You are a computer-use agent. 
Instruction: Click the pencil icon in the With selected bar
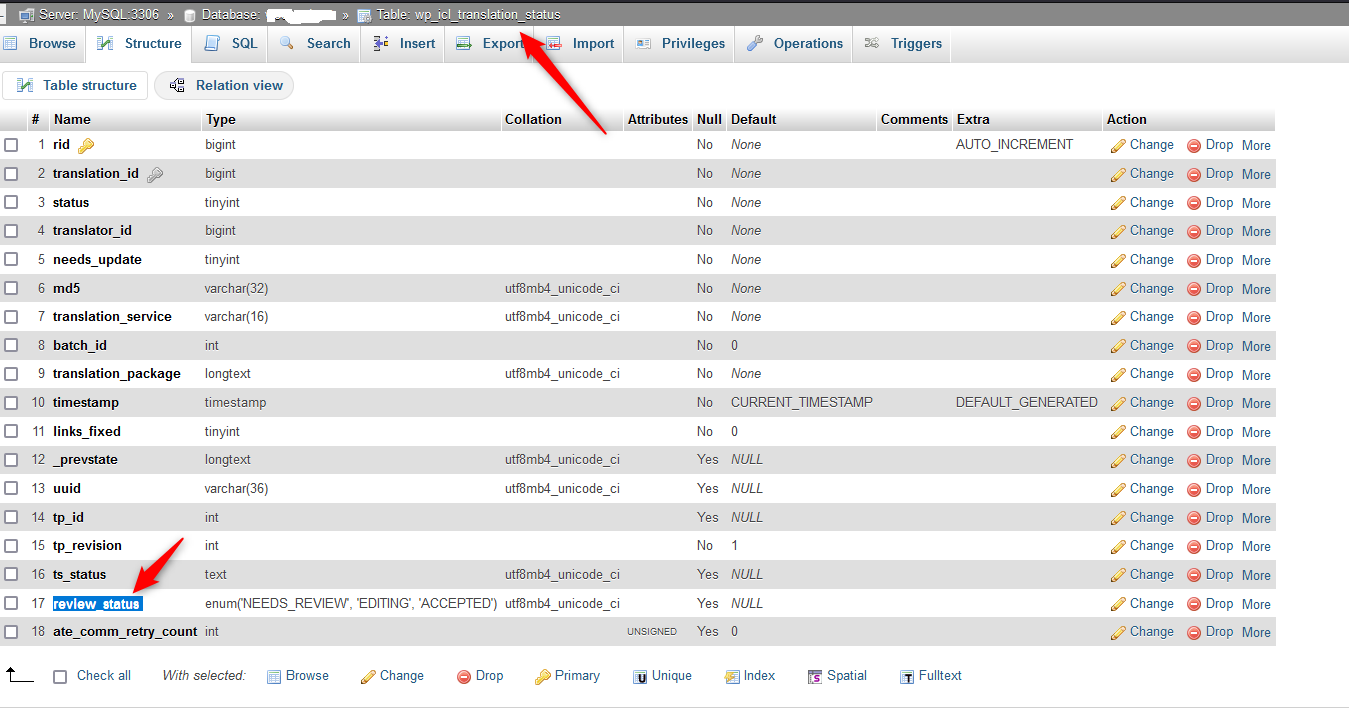[x=368, y=677]
